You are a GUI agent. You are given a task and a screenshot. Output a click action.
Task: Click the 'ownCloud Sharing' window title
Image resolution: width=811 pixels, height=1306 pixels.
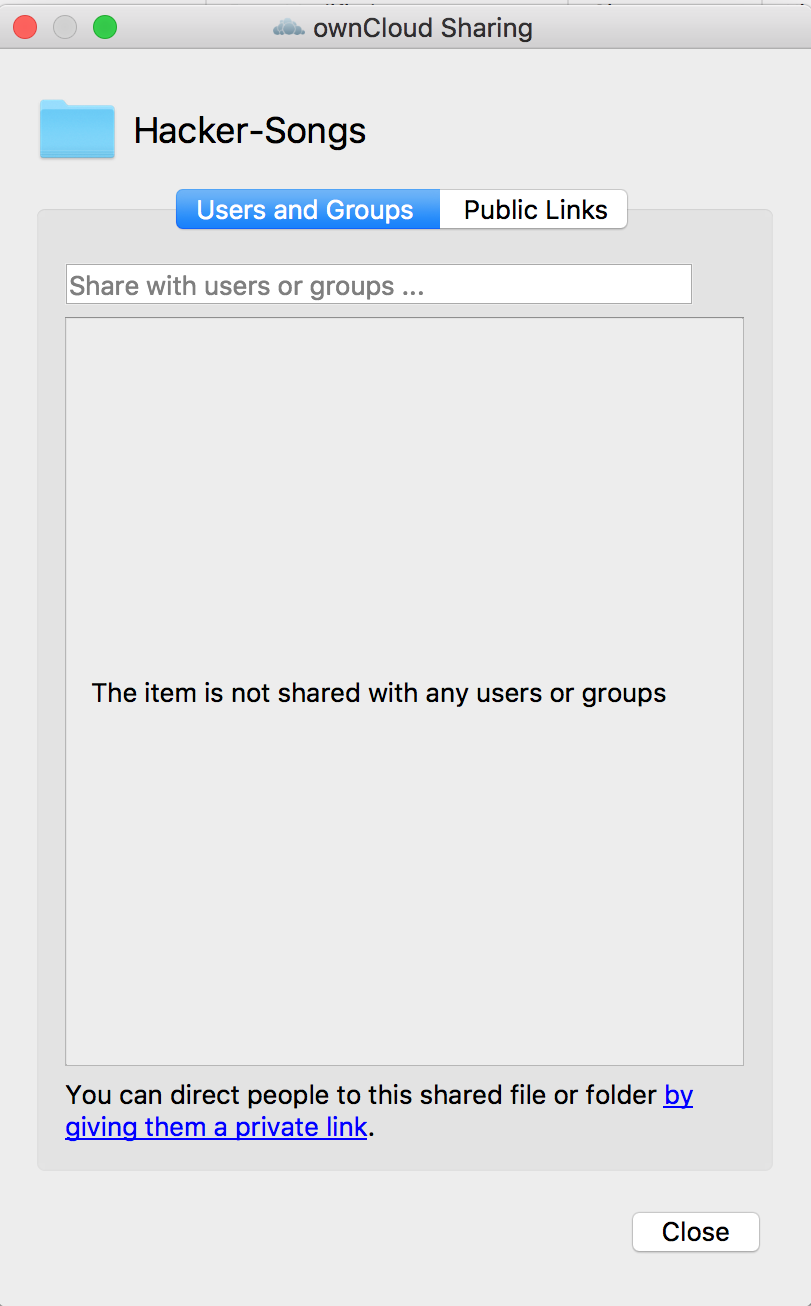pyautogui.click(x=423, y=29)
